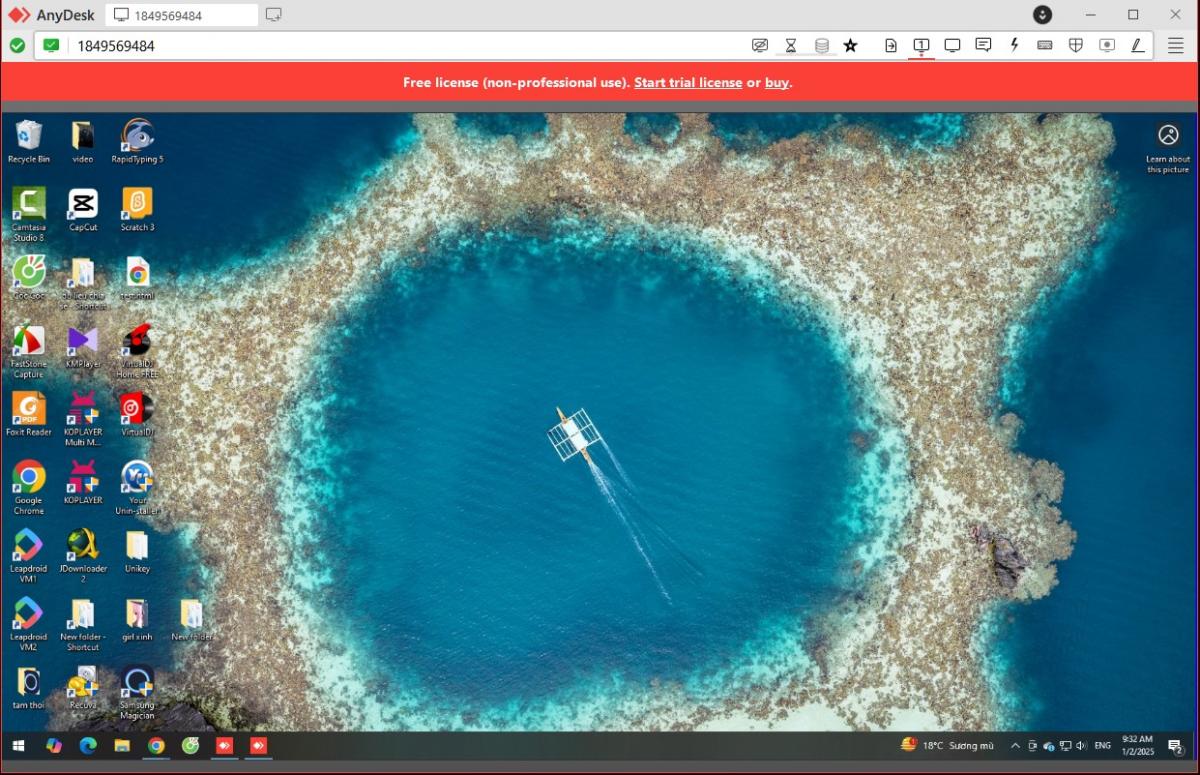Expand the hidden system tray icons chevron
1200x775 pixels.
pos(1015,746)
